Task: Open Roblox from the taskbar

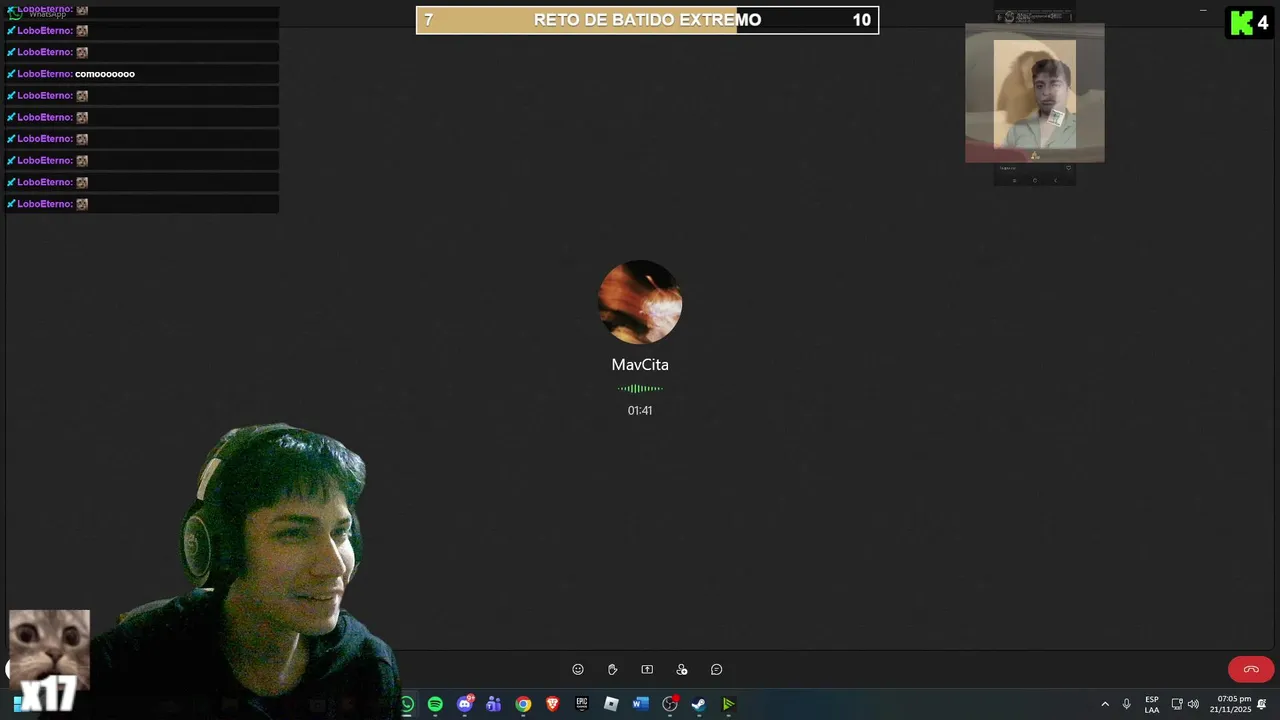Action: 611,704
